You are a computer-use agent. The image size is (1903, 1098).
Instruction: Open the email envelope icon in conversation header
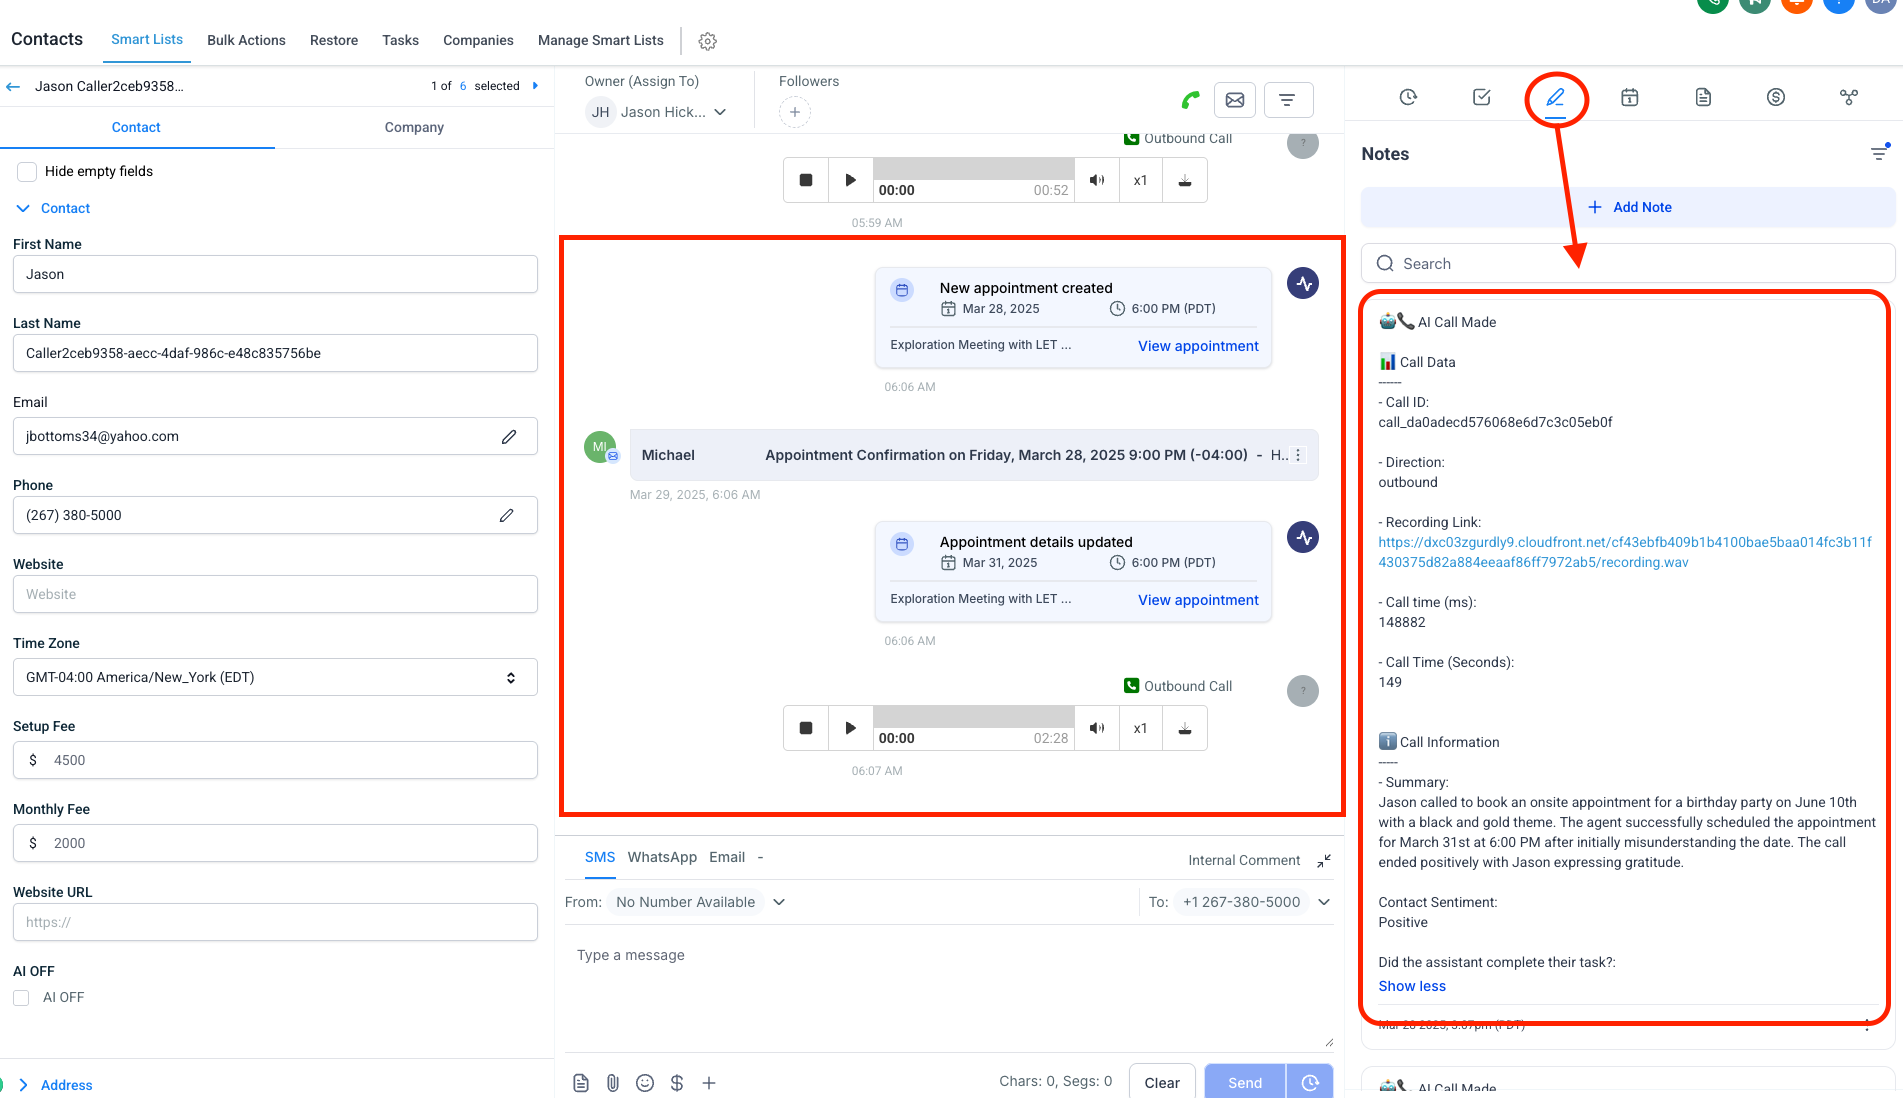click(x=1235, y=100)
